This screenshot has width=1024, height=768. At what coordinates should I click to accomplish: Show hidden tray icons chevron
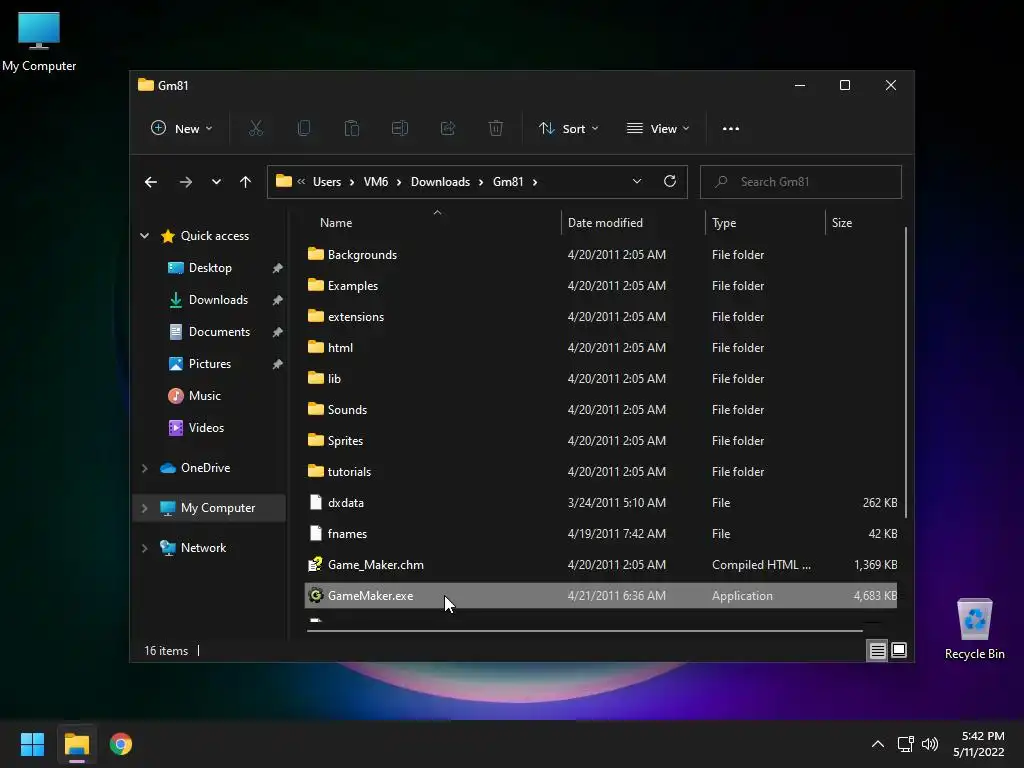tap(878, 744)
